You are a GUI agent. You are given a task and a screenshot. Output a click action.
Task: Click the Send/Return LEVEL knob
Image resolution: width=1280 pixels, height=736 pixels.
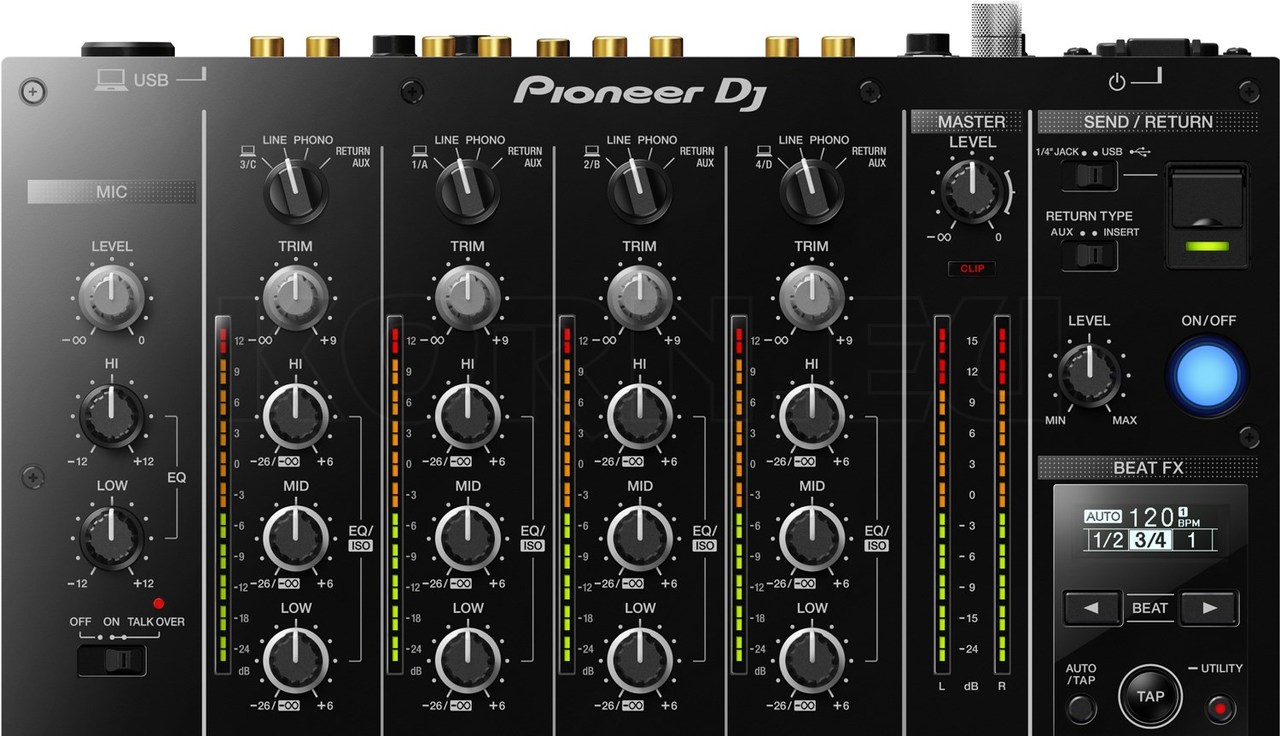pyautogui.click(x=1088, y=373)
